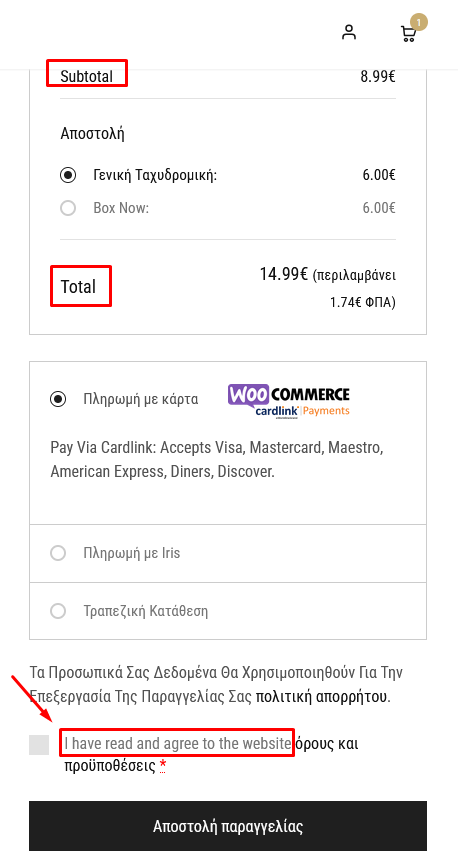Select Γενική Ταχυδρομική shipping radio button
The height and width of the screenshot is (853, 458).
pyautogui.click(x=68, y=175)
